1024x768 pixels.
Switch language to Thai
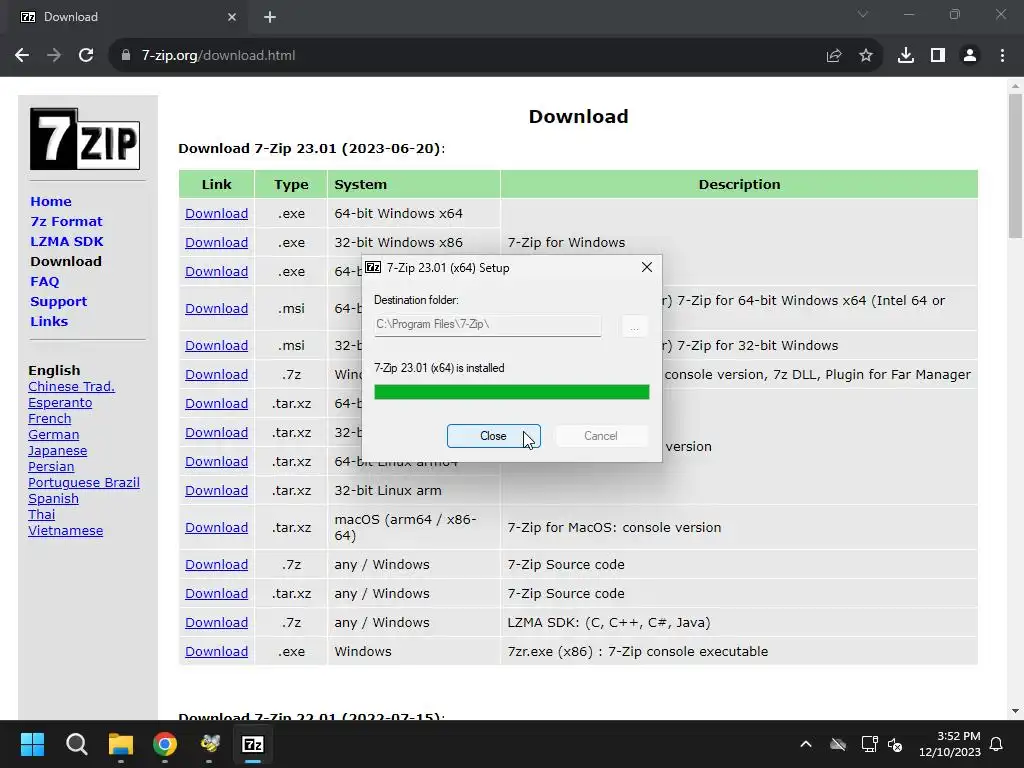tap(41, 515)
